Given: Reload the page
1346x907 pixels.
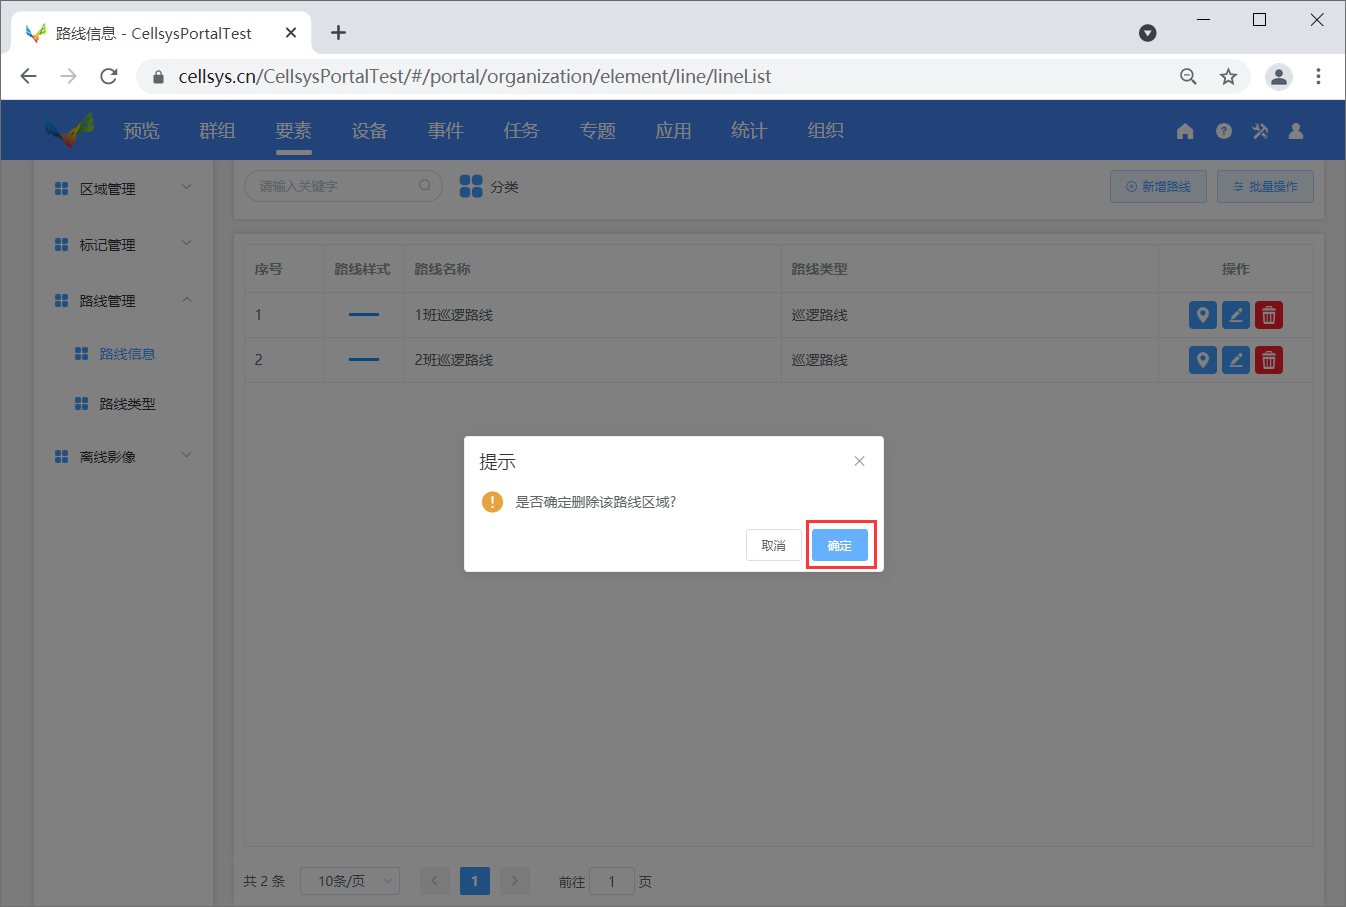Looking at the screenshot, I should point(109,76).
